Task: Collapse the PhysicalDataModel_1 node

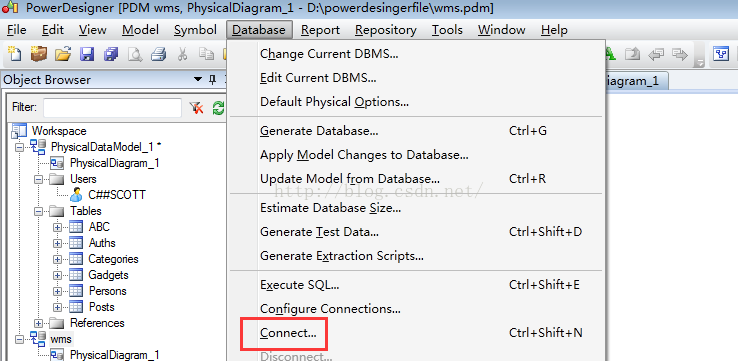Action: tap(20, 147)
